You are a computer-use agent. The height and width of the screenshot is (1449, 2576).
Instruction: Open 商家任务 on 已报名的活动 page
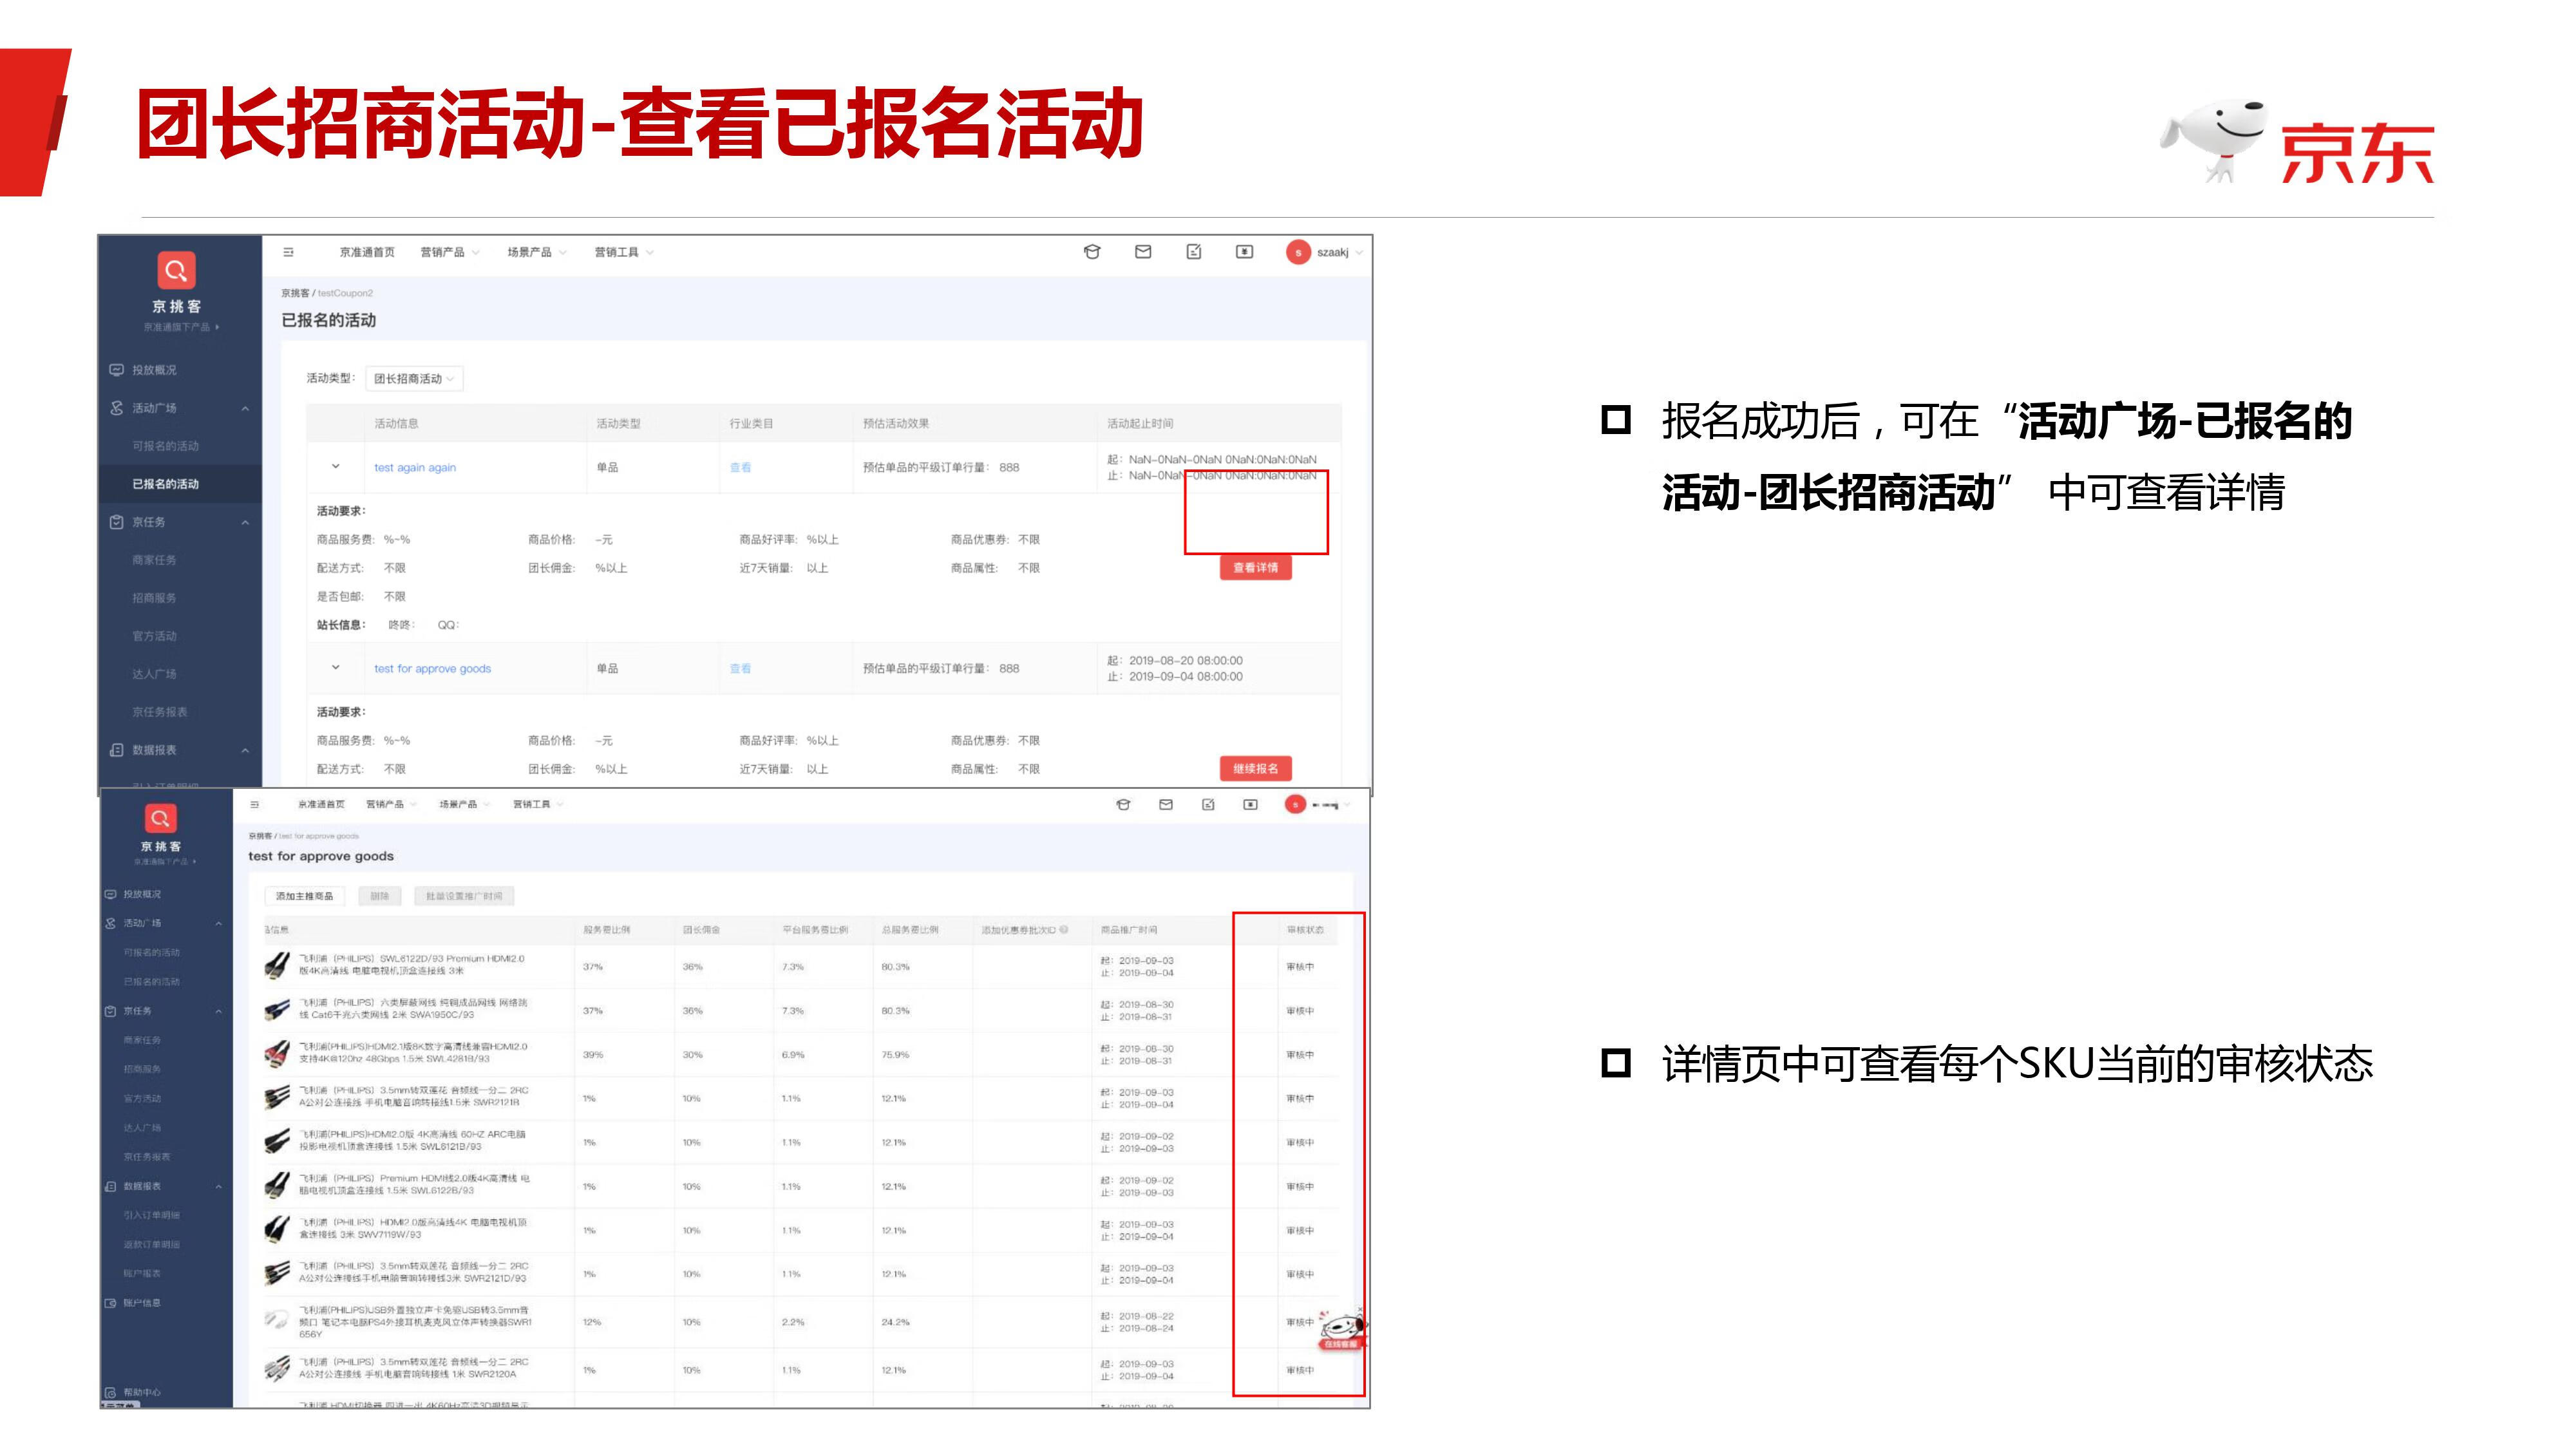click(154, 560)
